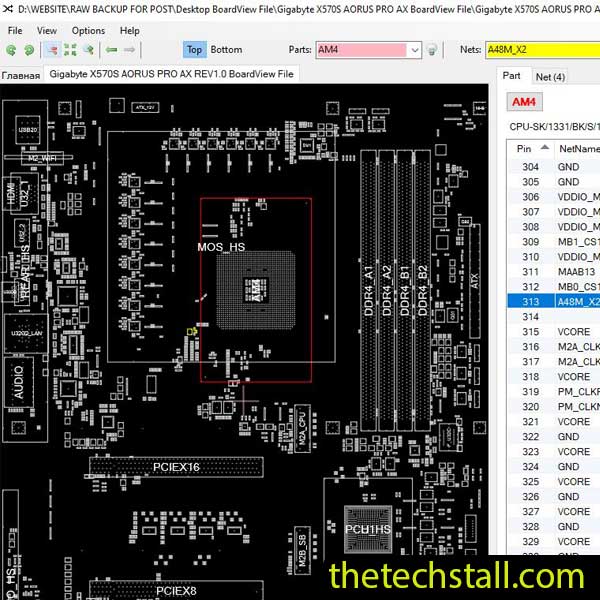Open the Options menu
The width and height of the screenshot is (600, 600).
88,30
